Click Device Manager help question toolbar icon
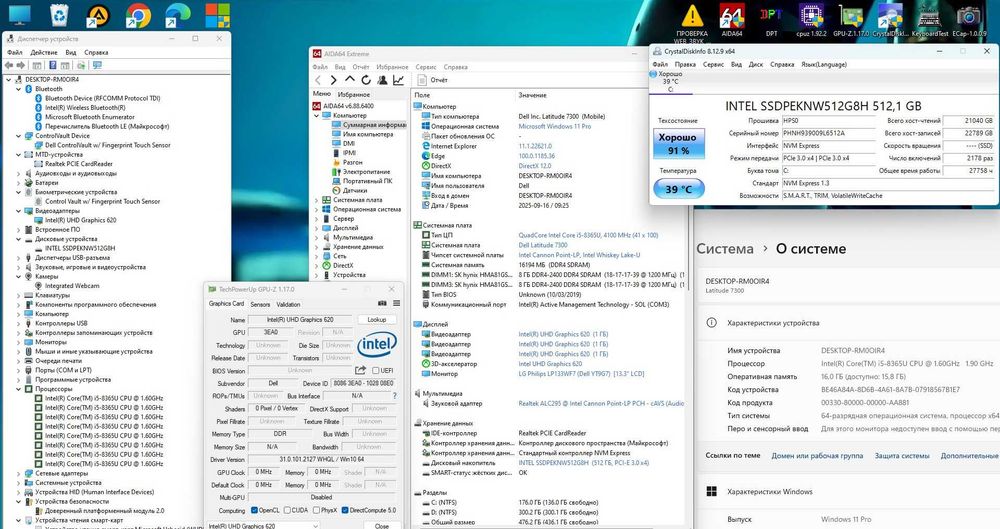This screenshot has width=1000, height=529. pos(52,65)
